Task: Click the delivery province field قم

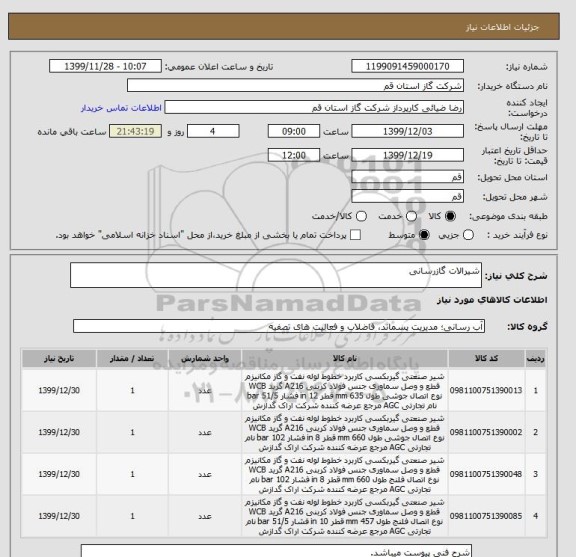Action: [407, 177]
